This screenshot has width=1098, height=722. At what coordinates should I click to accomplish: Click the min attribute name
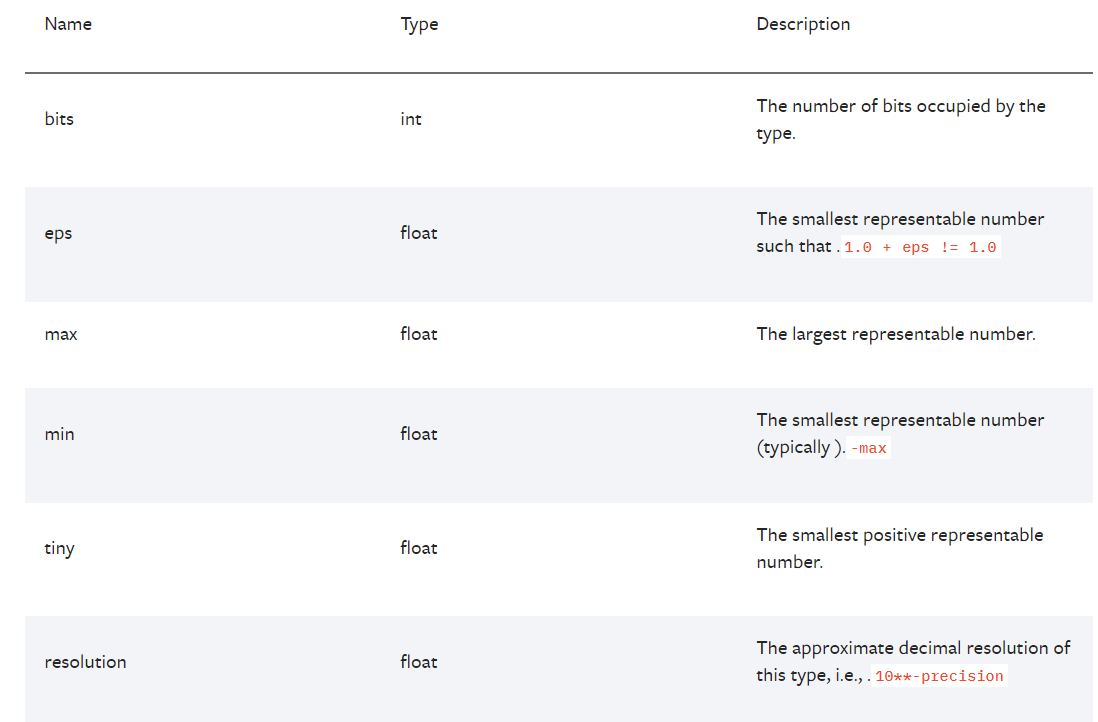coord(59,434)
